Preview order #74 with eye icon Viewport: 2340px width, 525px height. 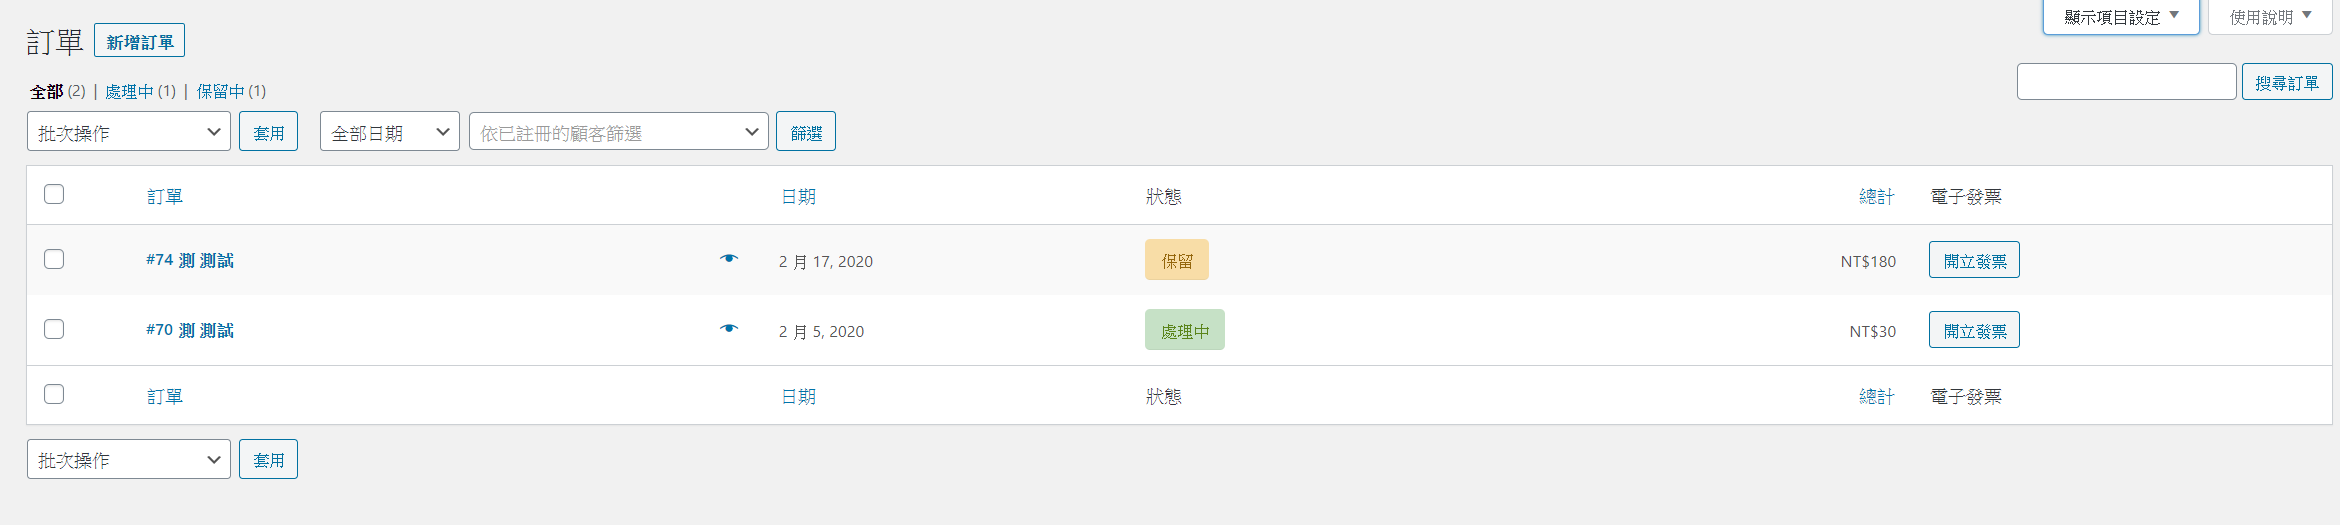tap(729, 259)
